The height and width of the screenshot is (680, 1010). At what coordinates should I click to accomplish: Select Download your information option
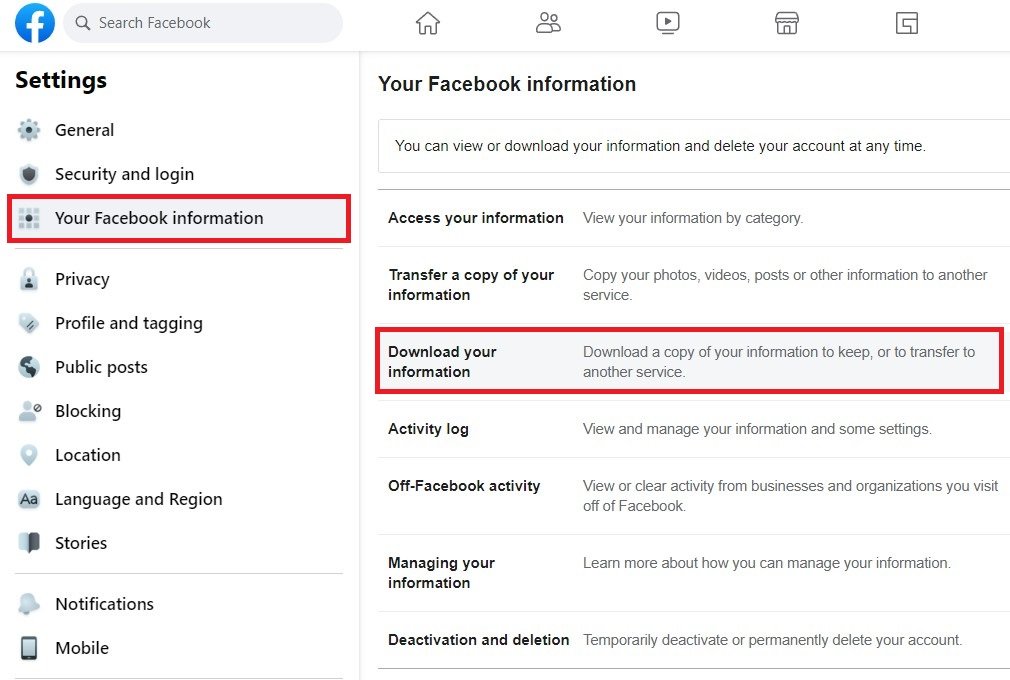click(x=442, y=361)
